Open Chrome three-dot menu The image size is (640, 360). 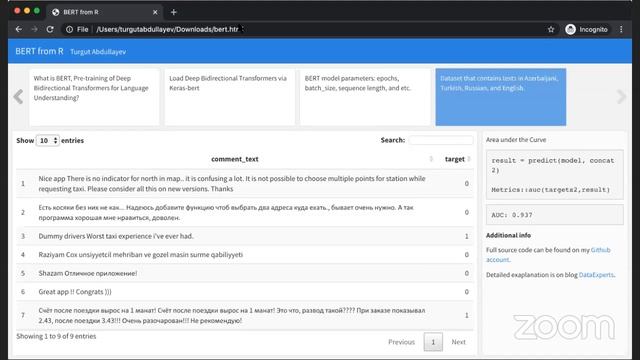tap(621, 29)
